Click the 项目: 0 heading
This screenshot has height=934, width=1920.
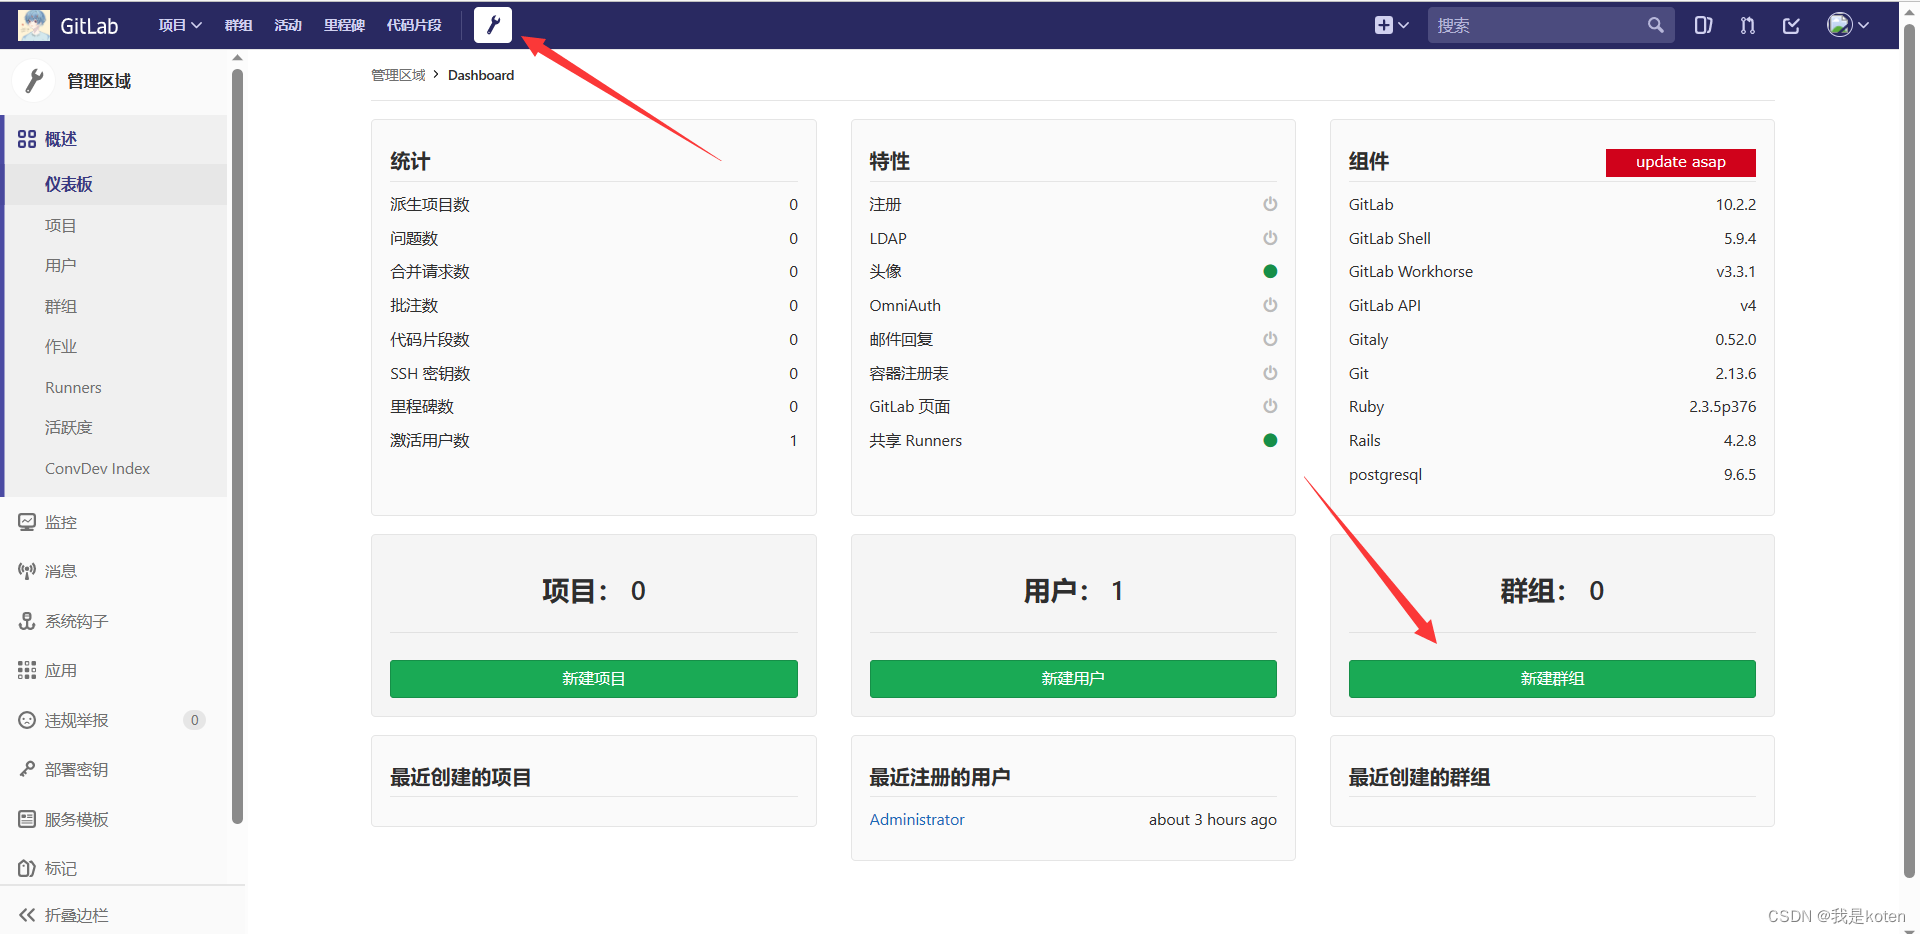(593, 591)
